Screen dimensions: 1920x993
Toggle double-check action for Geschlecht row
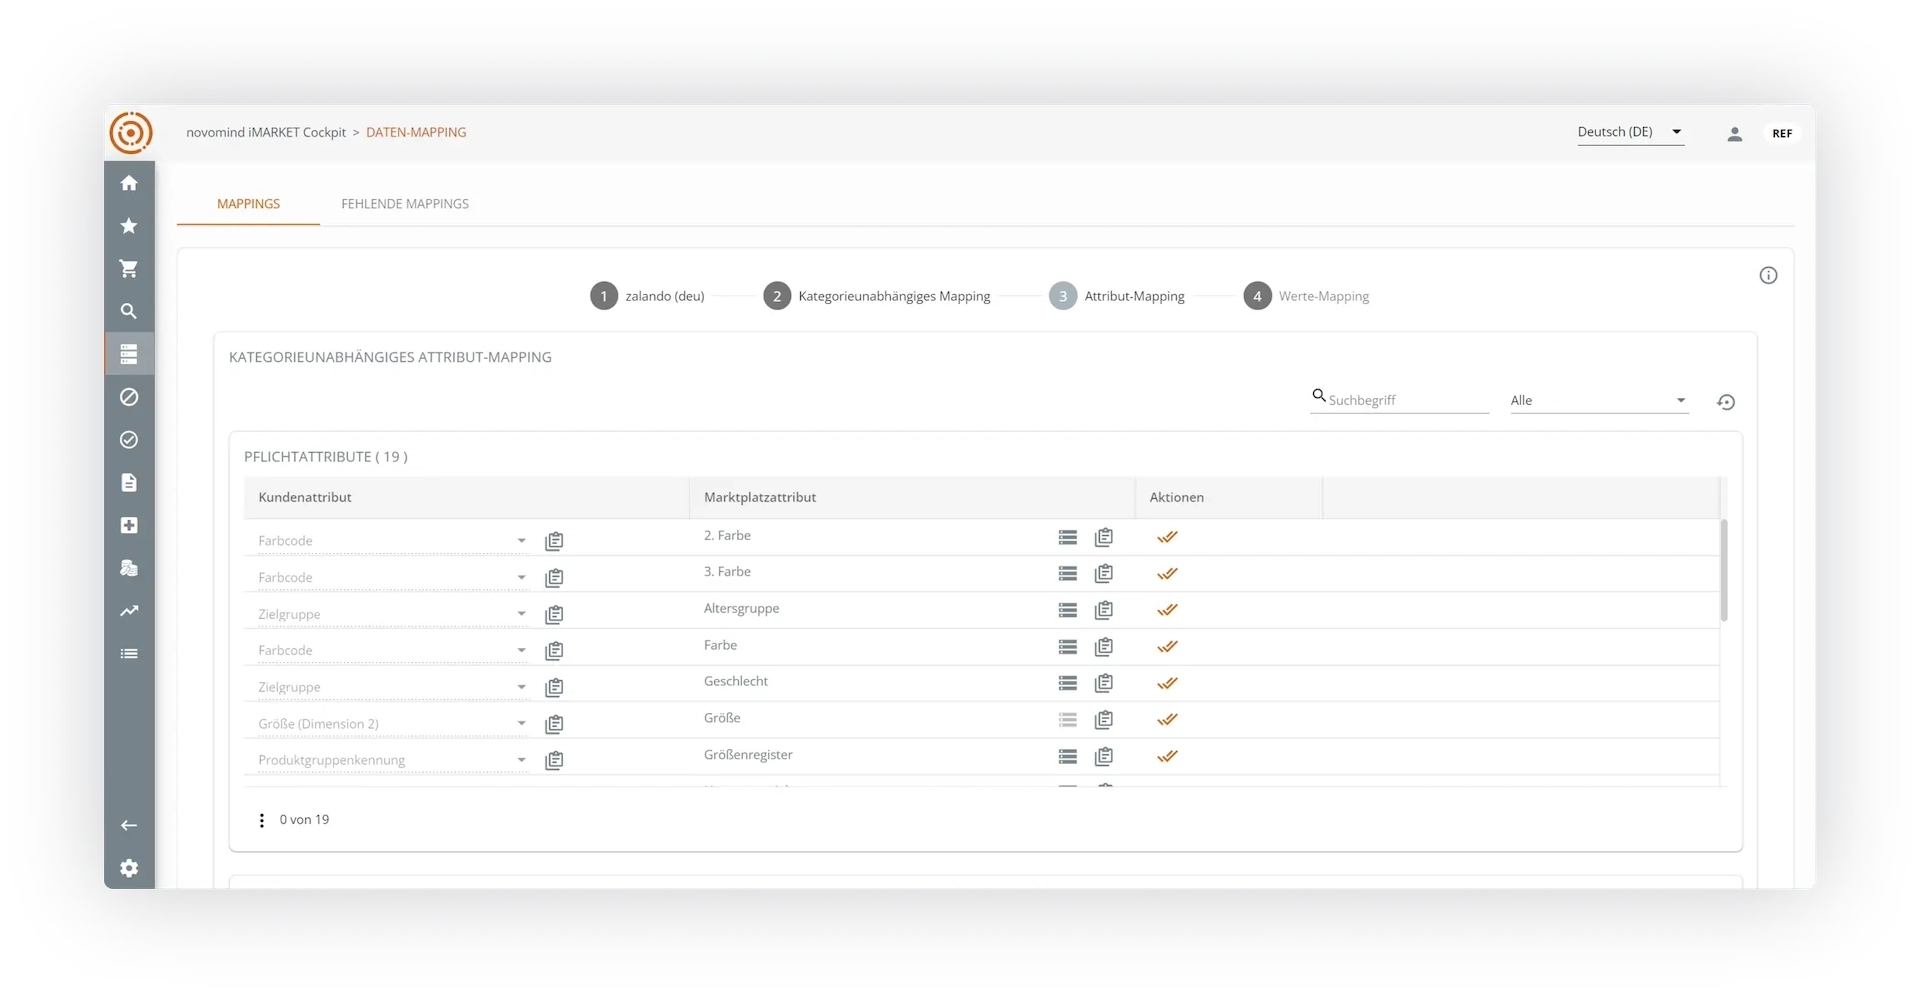coord(1167,683)
